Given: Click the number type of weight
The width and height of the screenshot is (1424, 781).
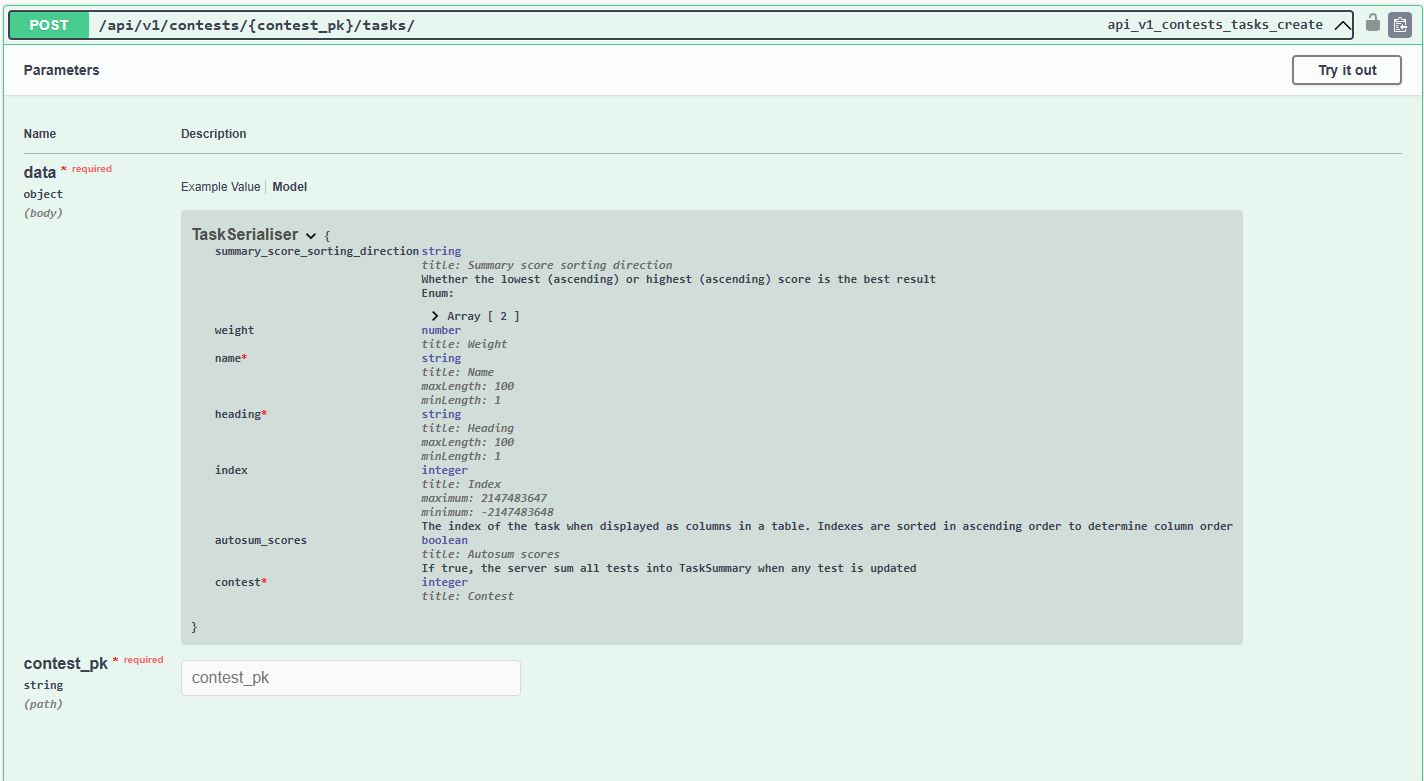Looking at the screenshot, I should (441, 330).
